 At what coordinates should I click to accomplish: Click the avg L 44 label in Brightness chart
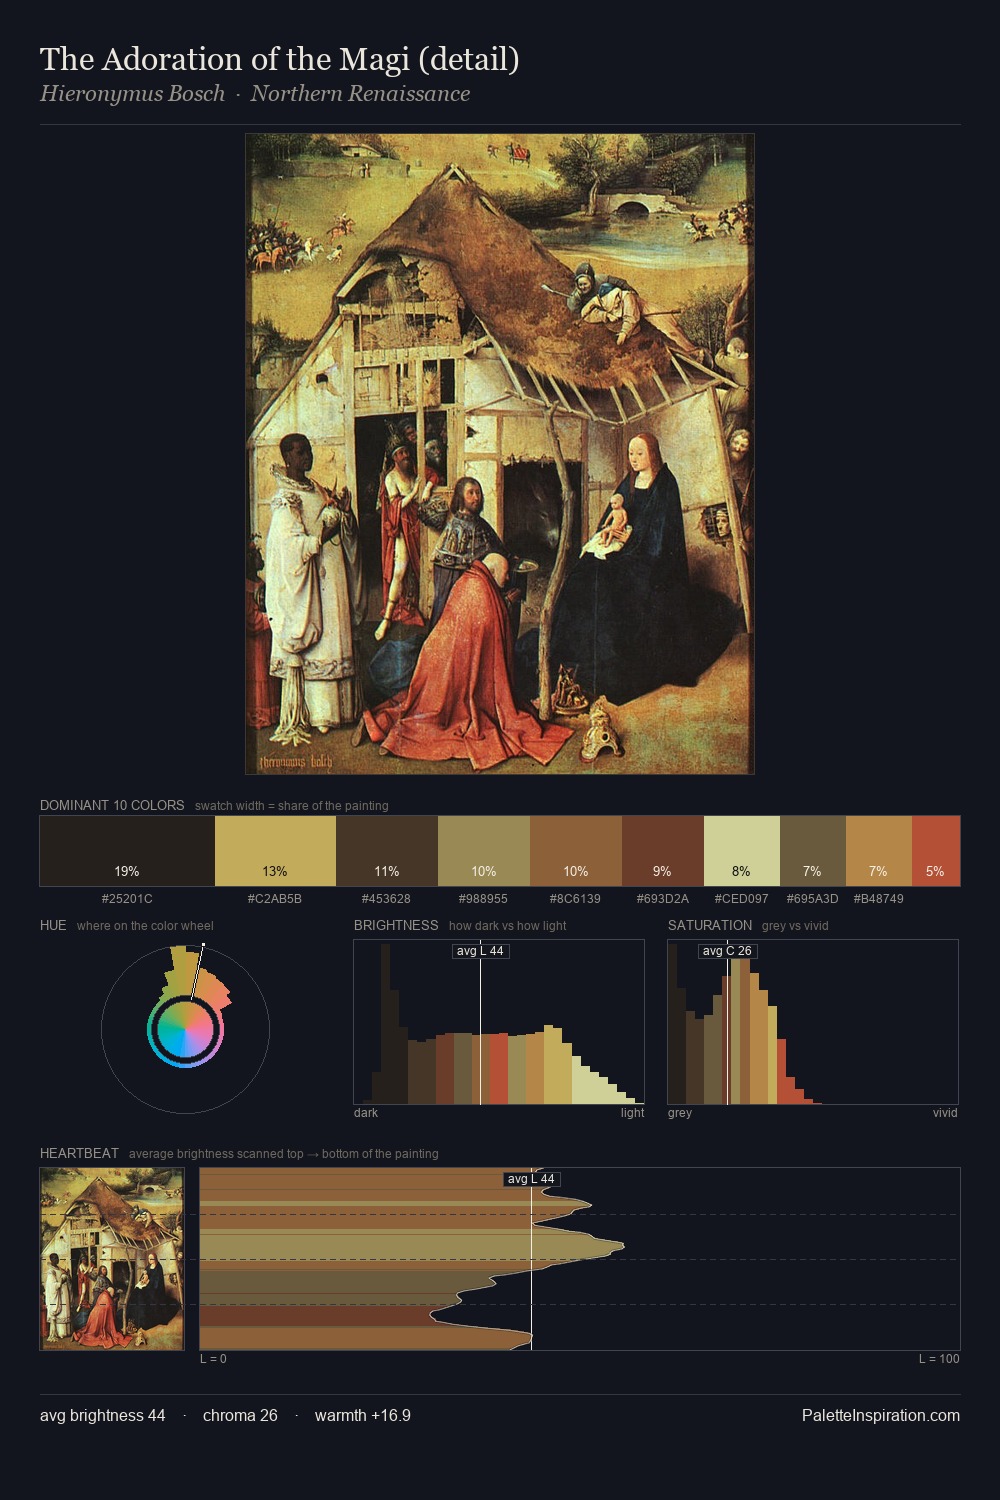[481, 951]
